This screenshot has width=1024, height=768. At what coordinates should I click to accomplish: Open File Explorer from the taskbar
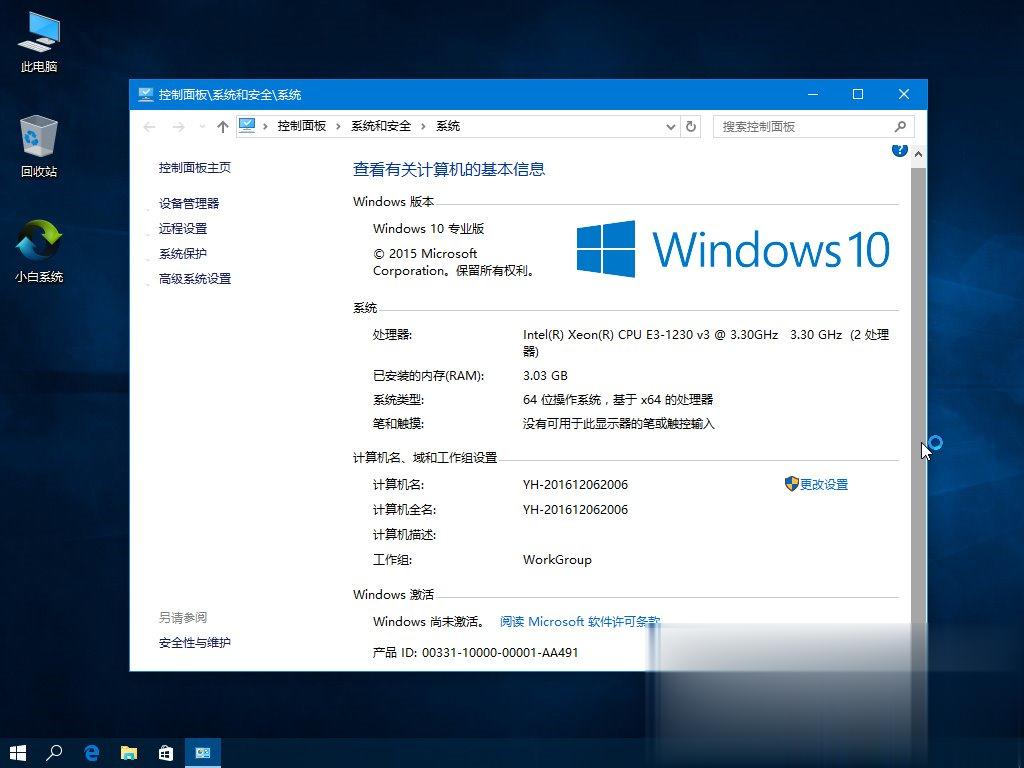pos(128,752)
